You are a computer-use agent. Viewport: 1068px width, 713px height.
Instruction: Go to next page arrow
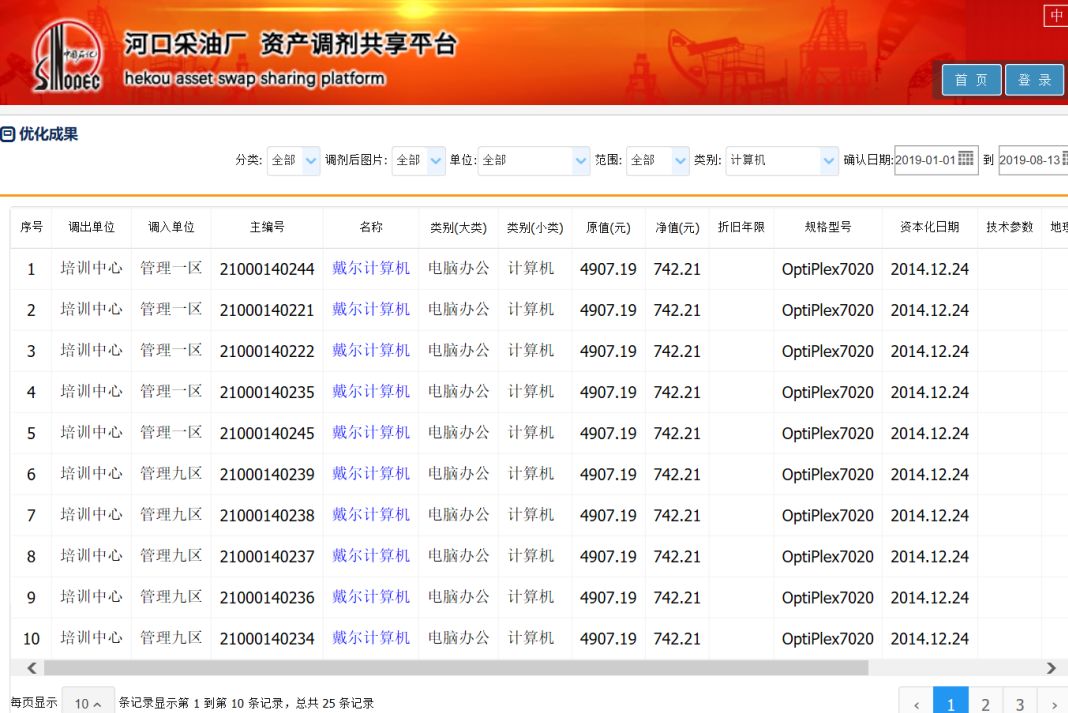point(1052,704)
